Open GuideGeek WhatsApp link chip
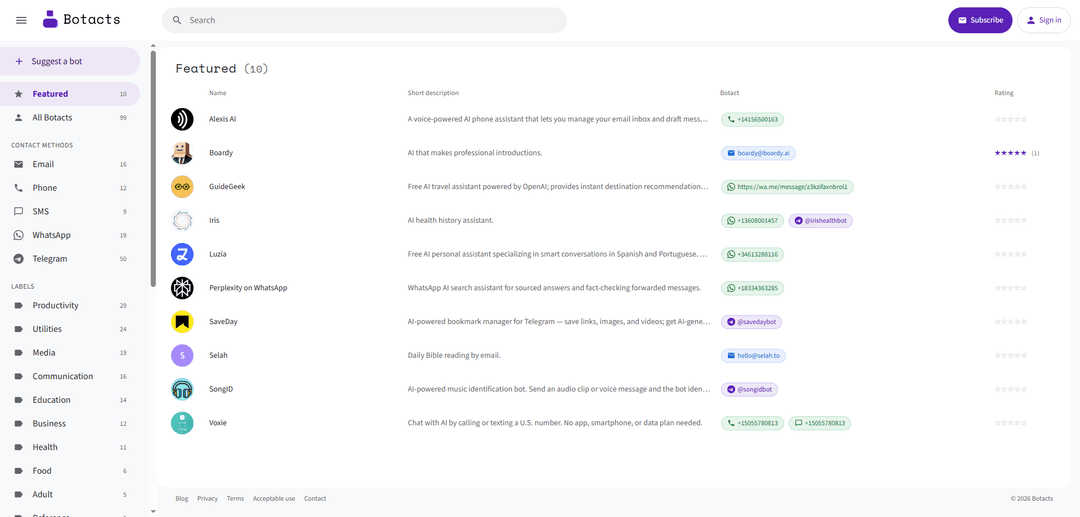This screenshot has width=1080, height=517. (x=787, y=187)
